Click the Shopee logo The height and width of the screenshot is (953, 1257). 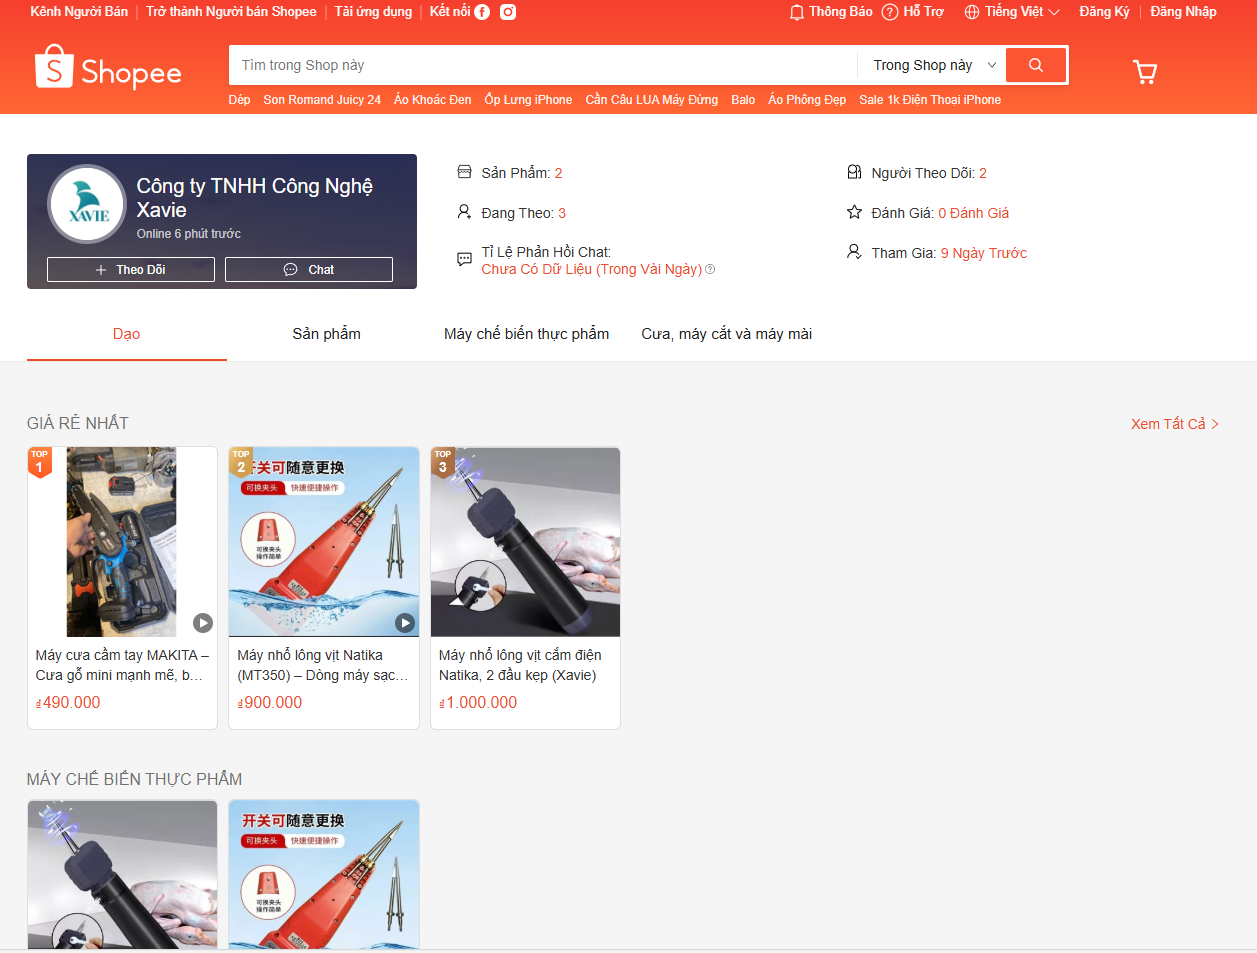(x=108, y=68)
